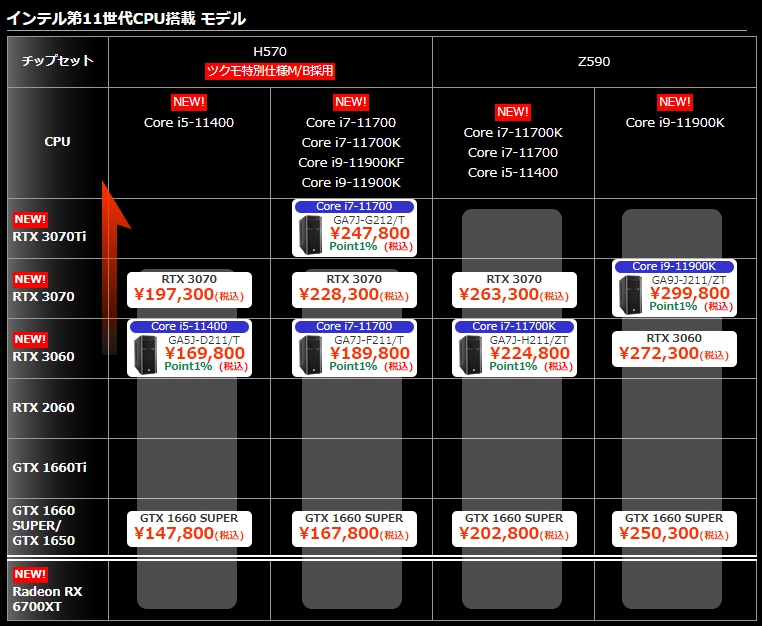
Task: Click the RTX 3060 row label
Action: [43, 356]
